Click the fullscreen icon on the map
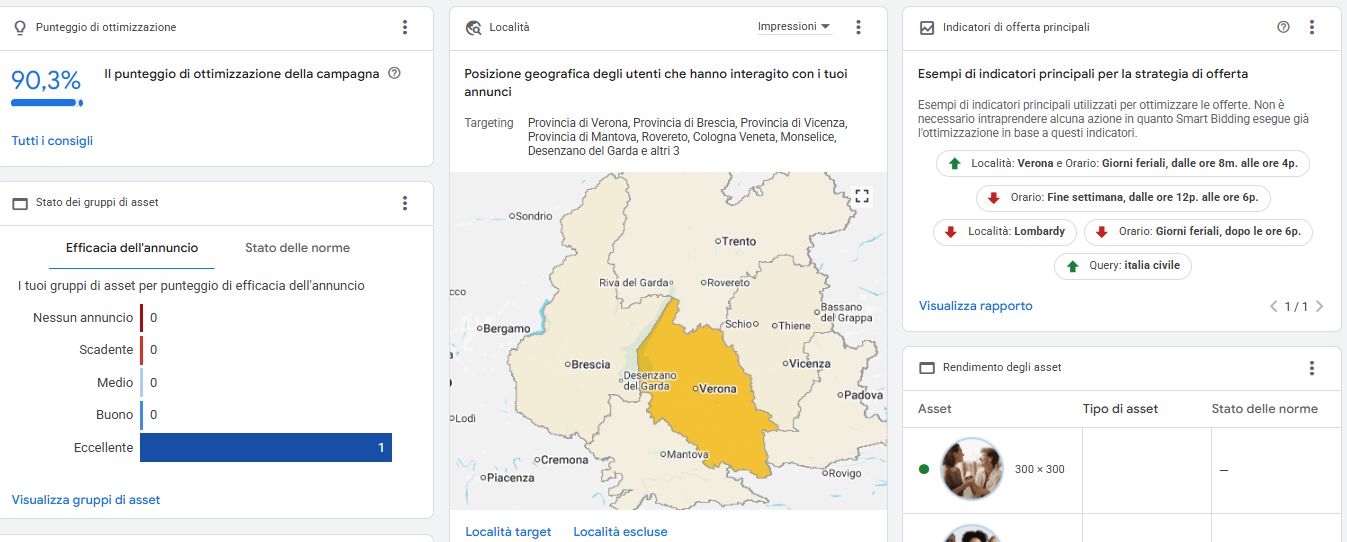Viewport: 1347px width, 542px height. click(x=862, y=196)
